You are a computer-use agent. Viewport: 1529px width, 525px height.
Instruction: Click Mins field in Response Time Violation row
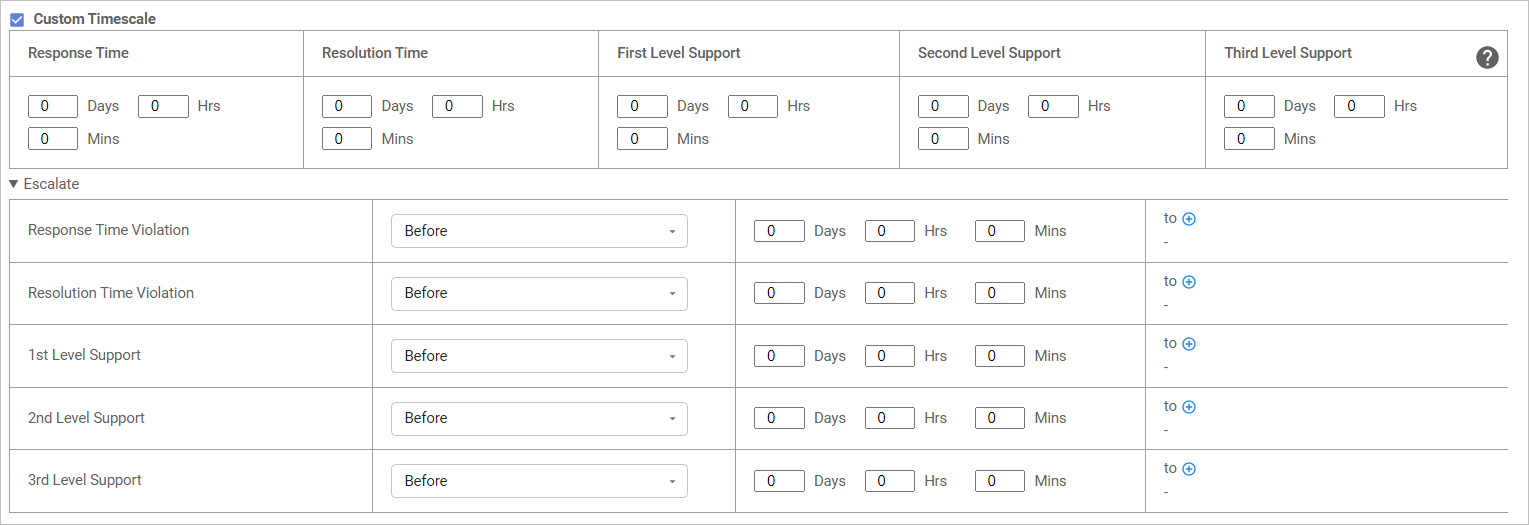pyautogui.click(x=999, y=231)
